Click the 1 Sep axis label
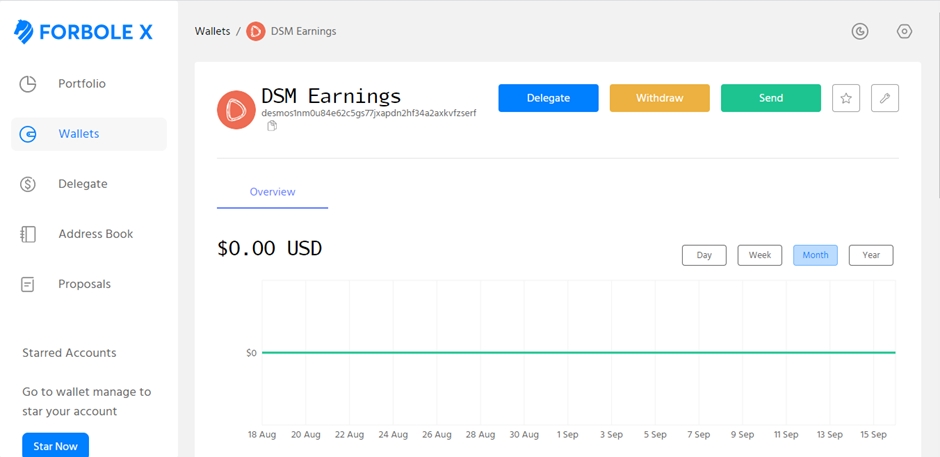 [568, 434]
